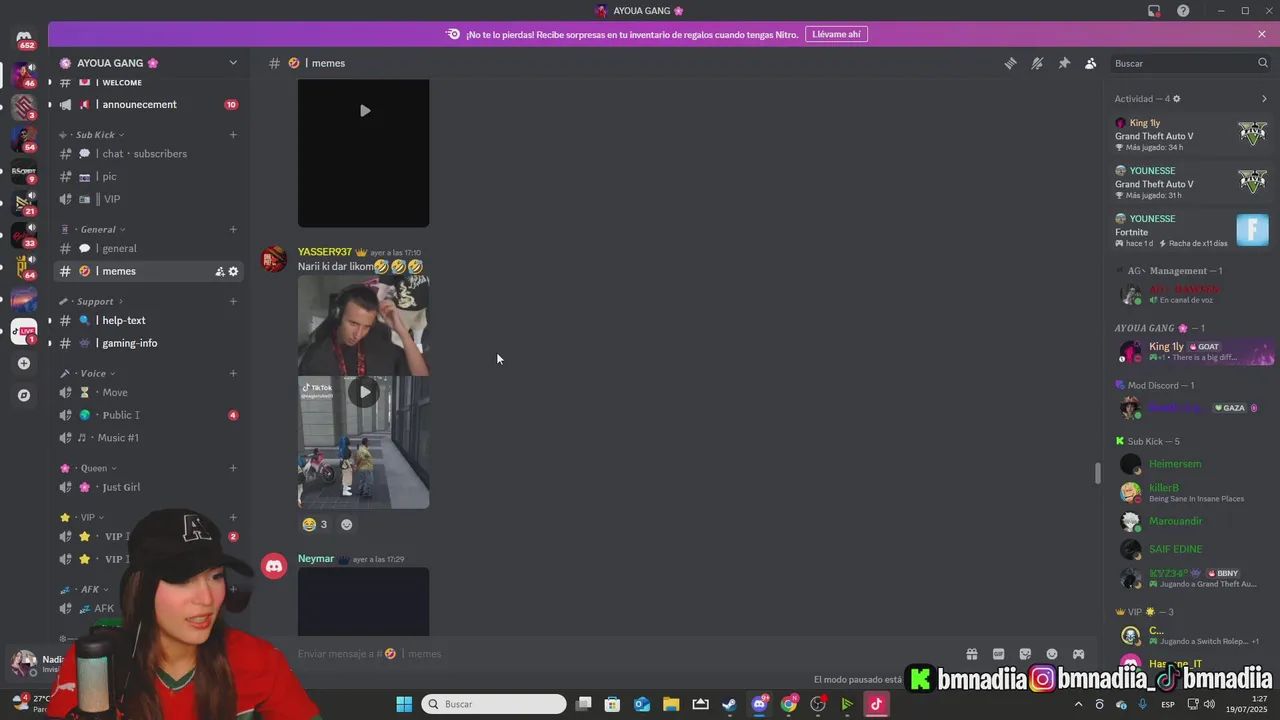Screen dimensions: 1280x720
Task: Open Neymar's username profile
Action: (316, 559)
